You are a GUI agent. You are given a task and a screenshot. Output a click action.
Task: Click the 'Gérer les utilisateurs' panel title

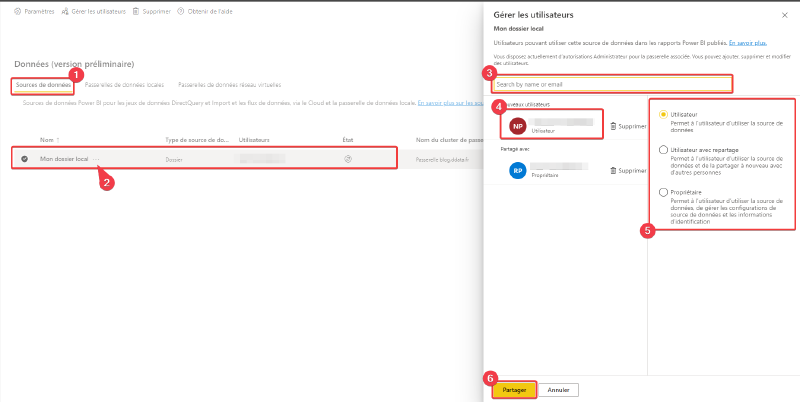533,15
